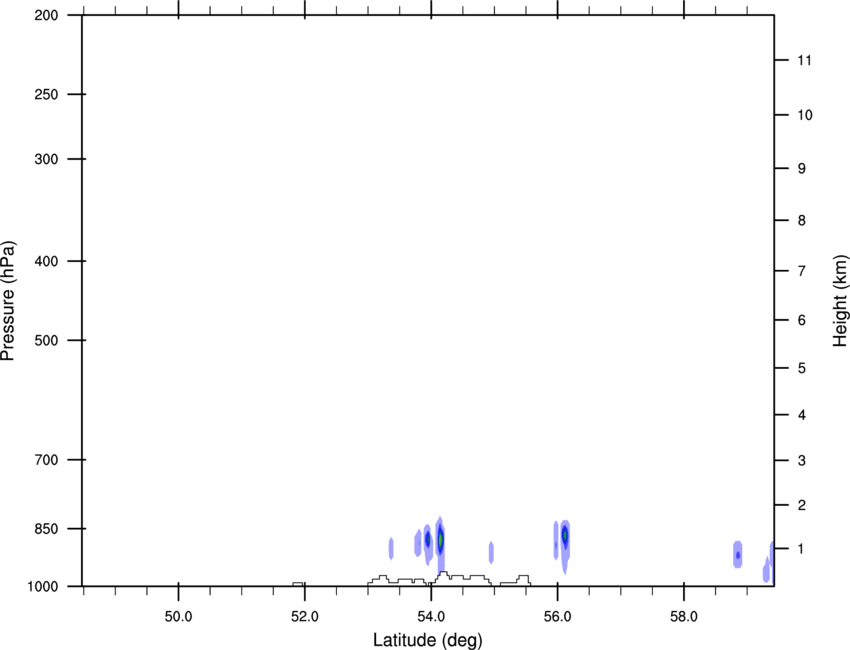Pick the 3 km height label
Viewport: 850px width, 650px height.
pyautogui.click(x=801, y=461)
